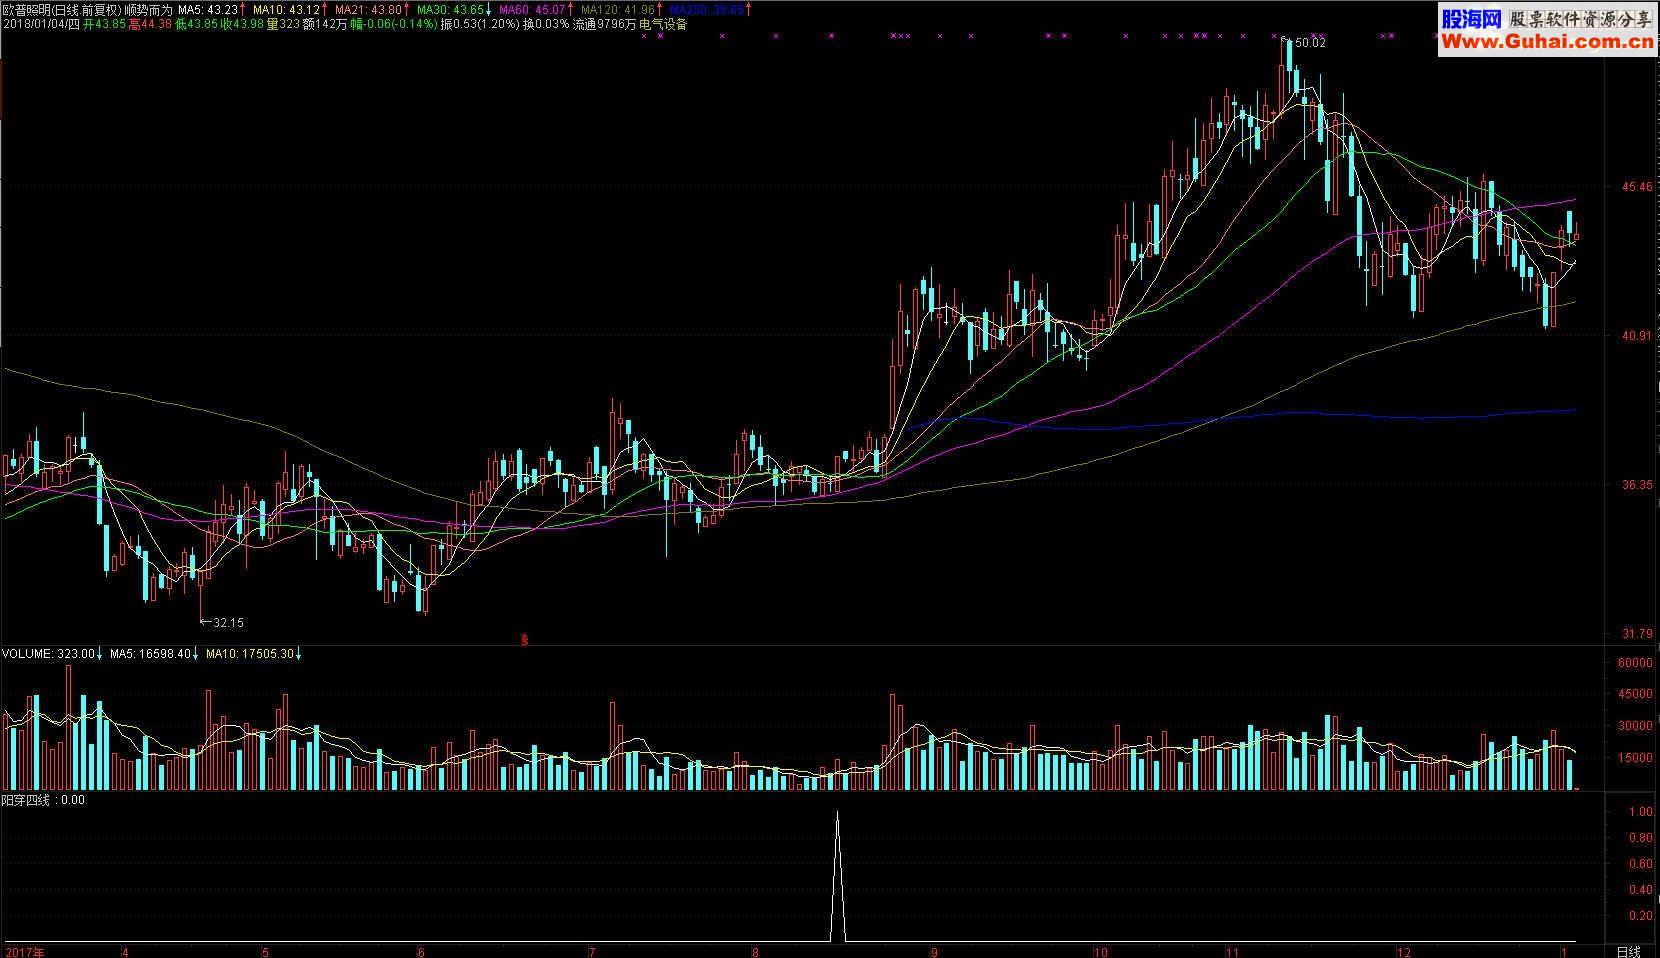
Task: Click the 0.20 indicator axis label
Action: (x=1640, y=916)
